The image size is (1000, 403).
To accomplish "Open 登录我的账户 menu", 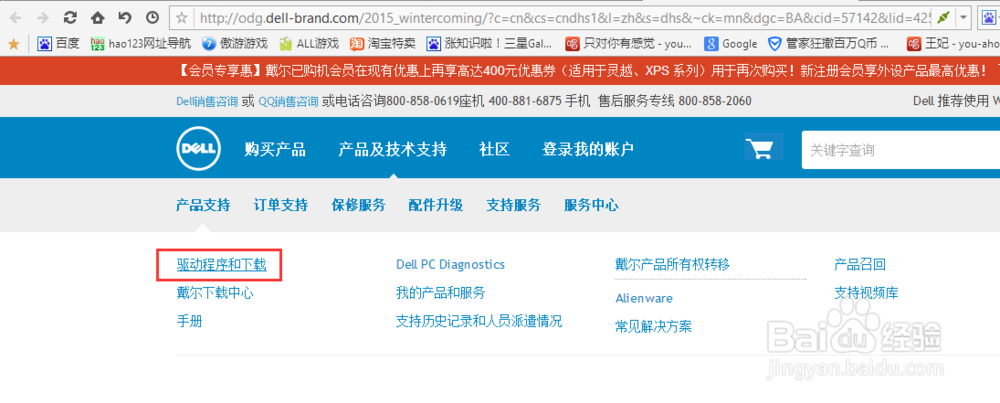I will 588,150.
